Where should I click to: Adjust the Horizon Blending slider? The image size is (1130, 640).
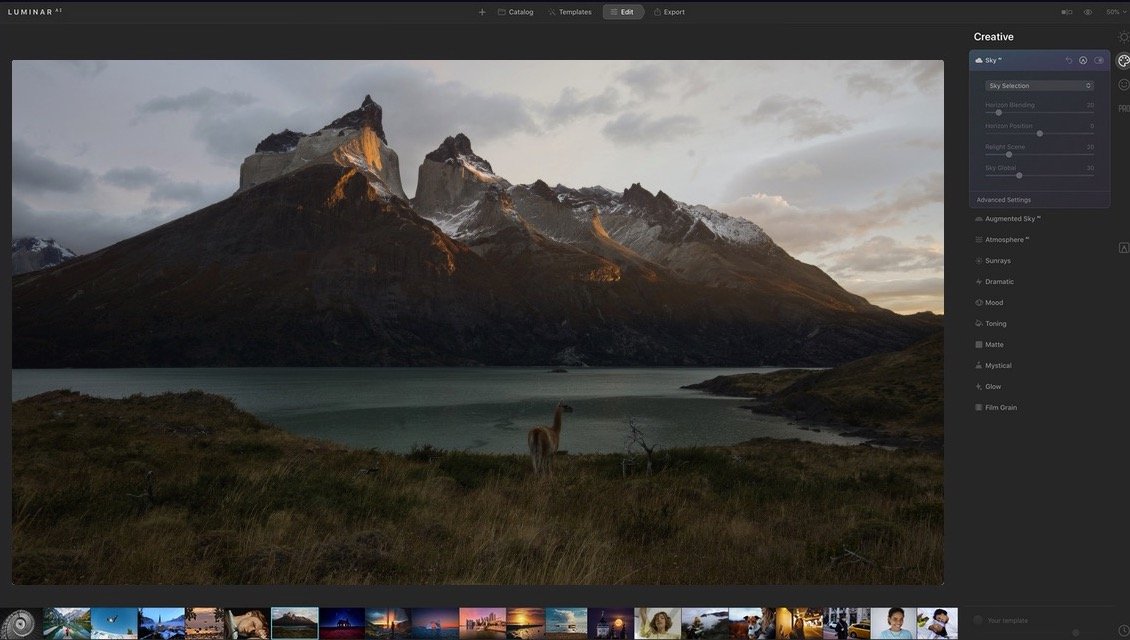click(999, 112)
